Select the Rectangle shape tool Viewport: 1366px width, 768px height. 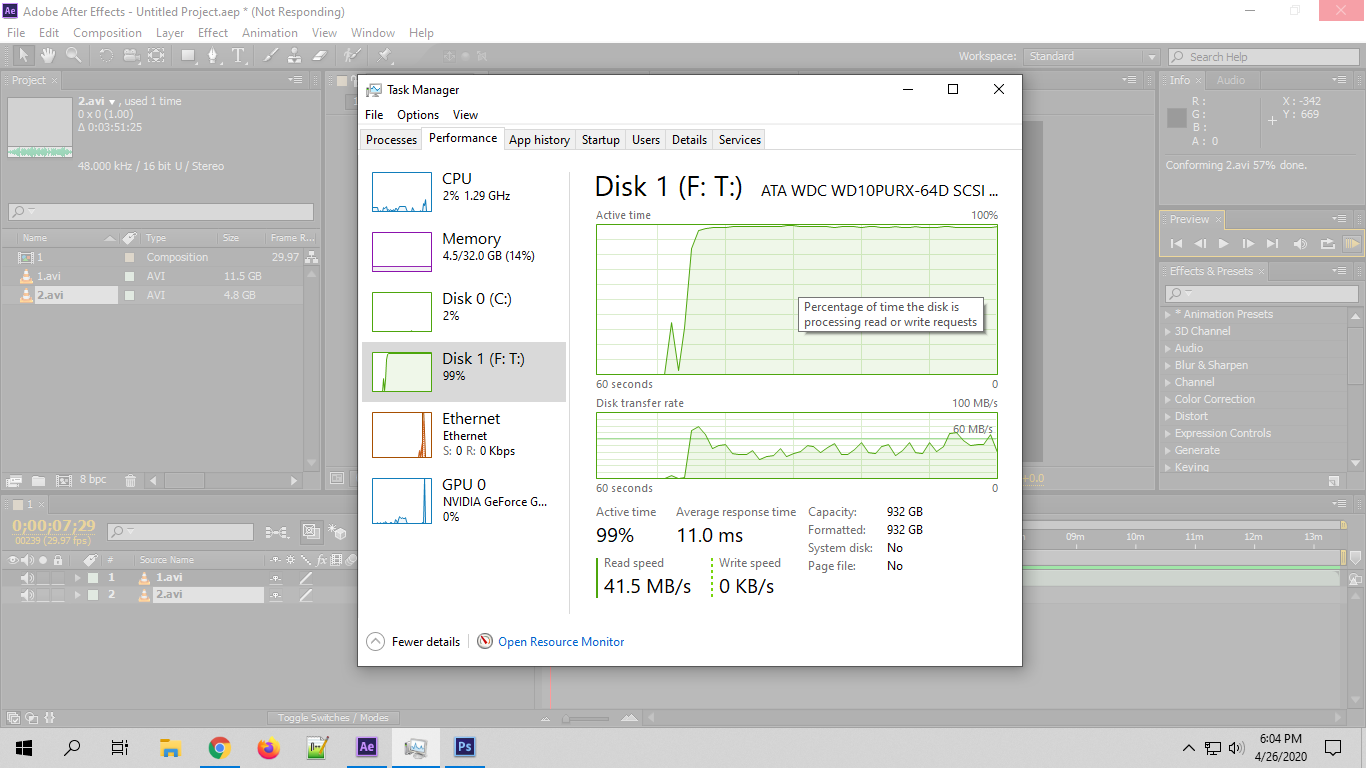(x=188, y=56)
